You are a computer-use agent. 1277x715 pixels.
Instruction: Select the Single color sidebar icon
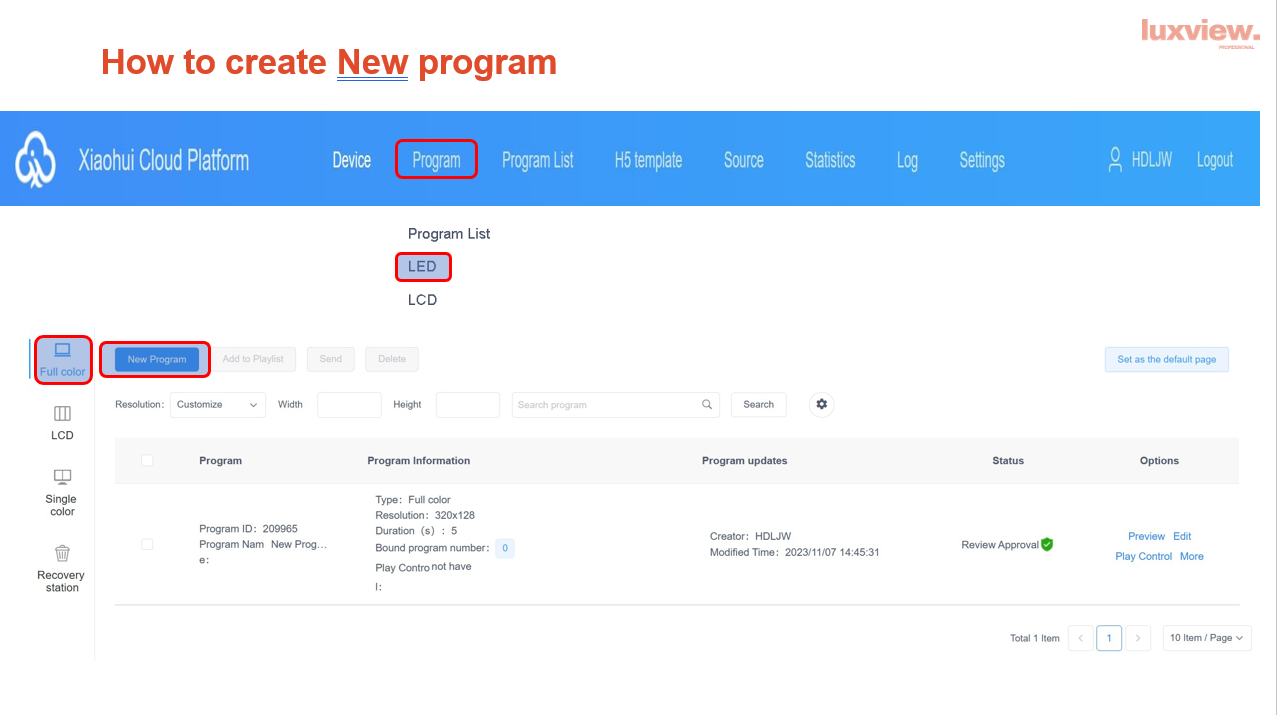62,478
